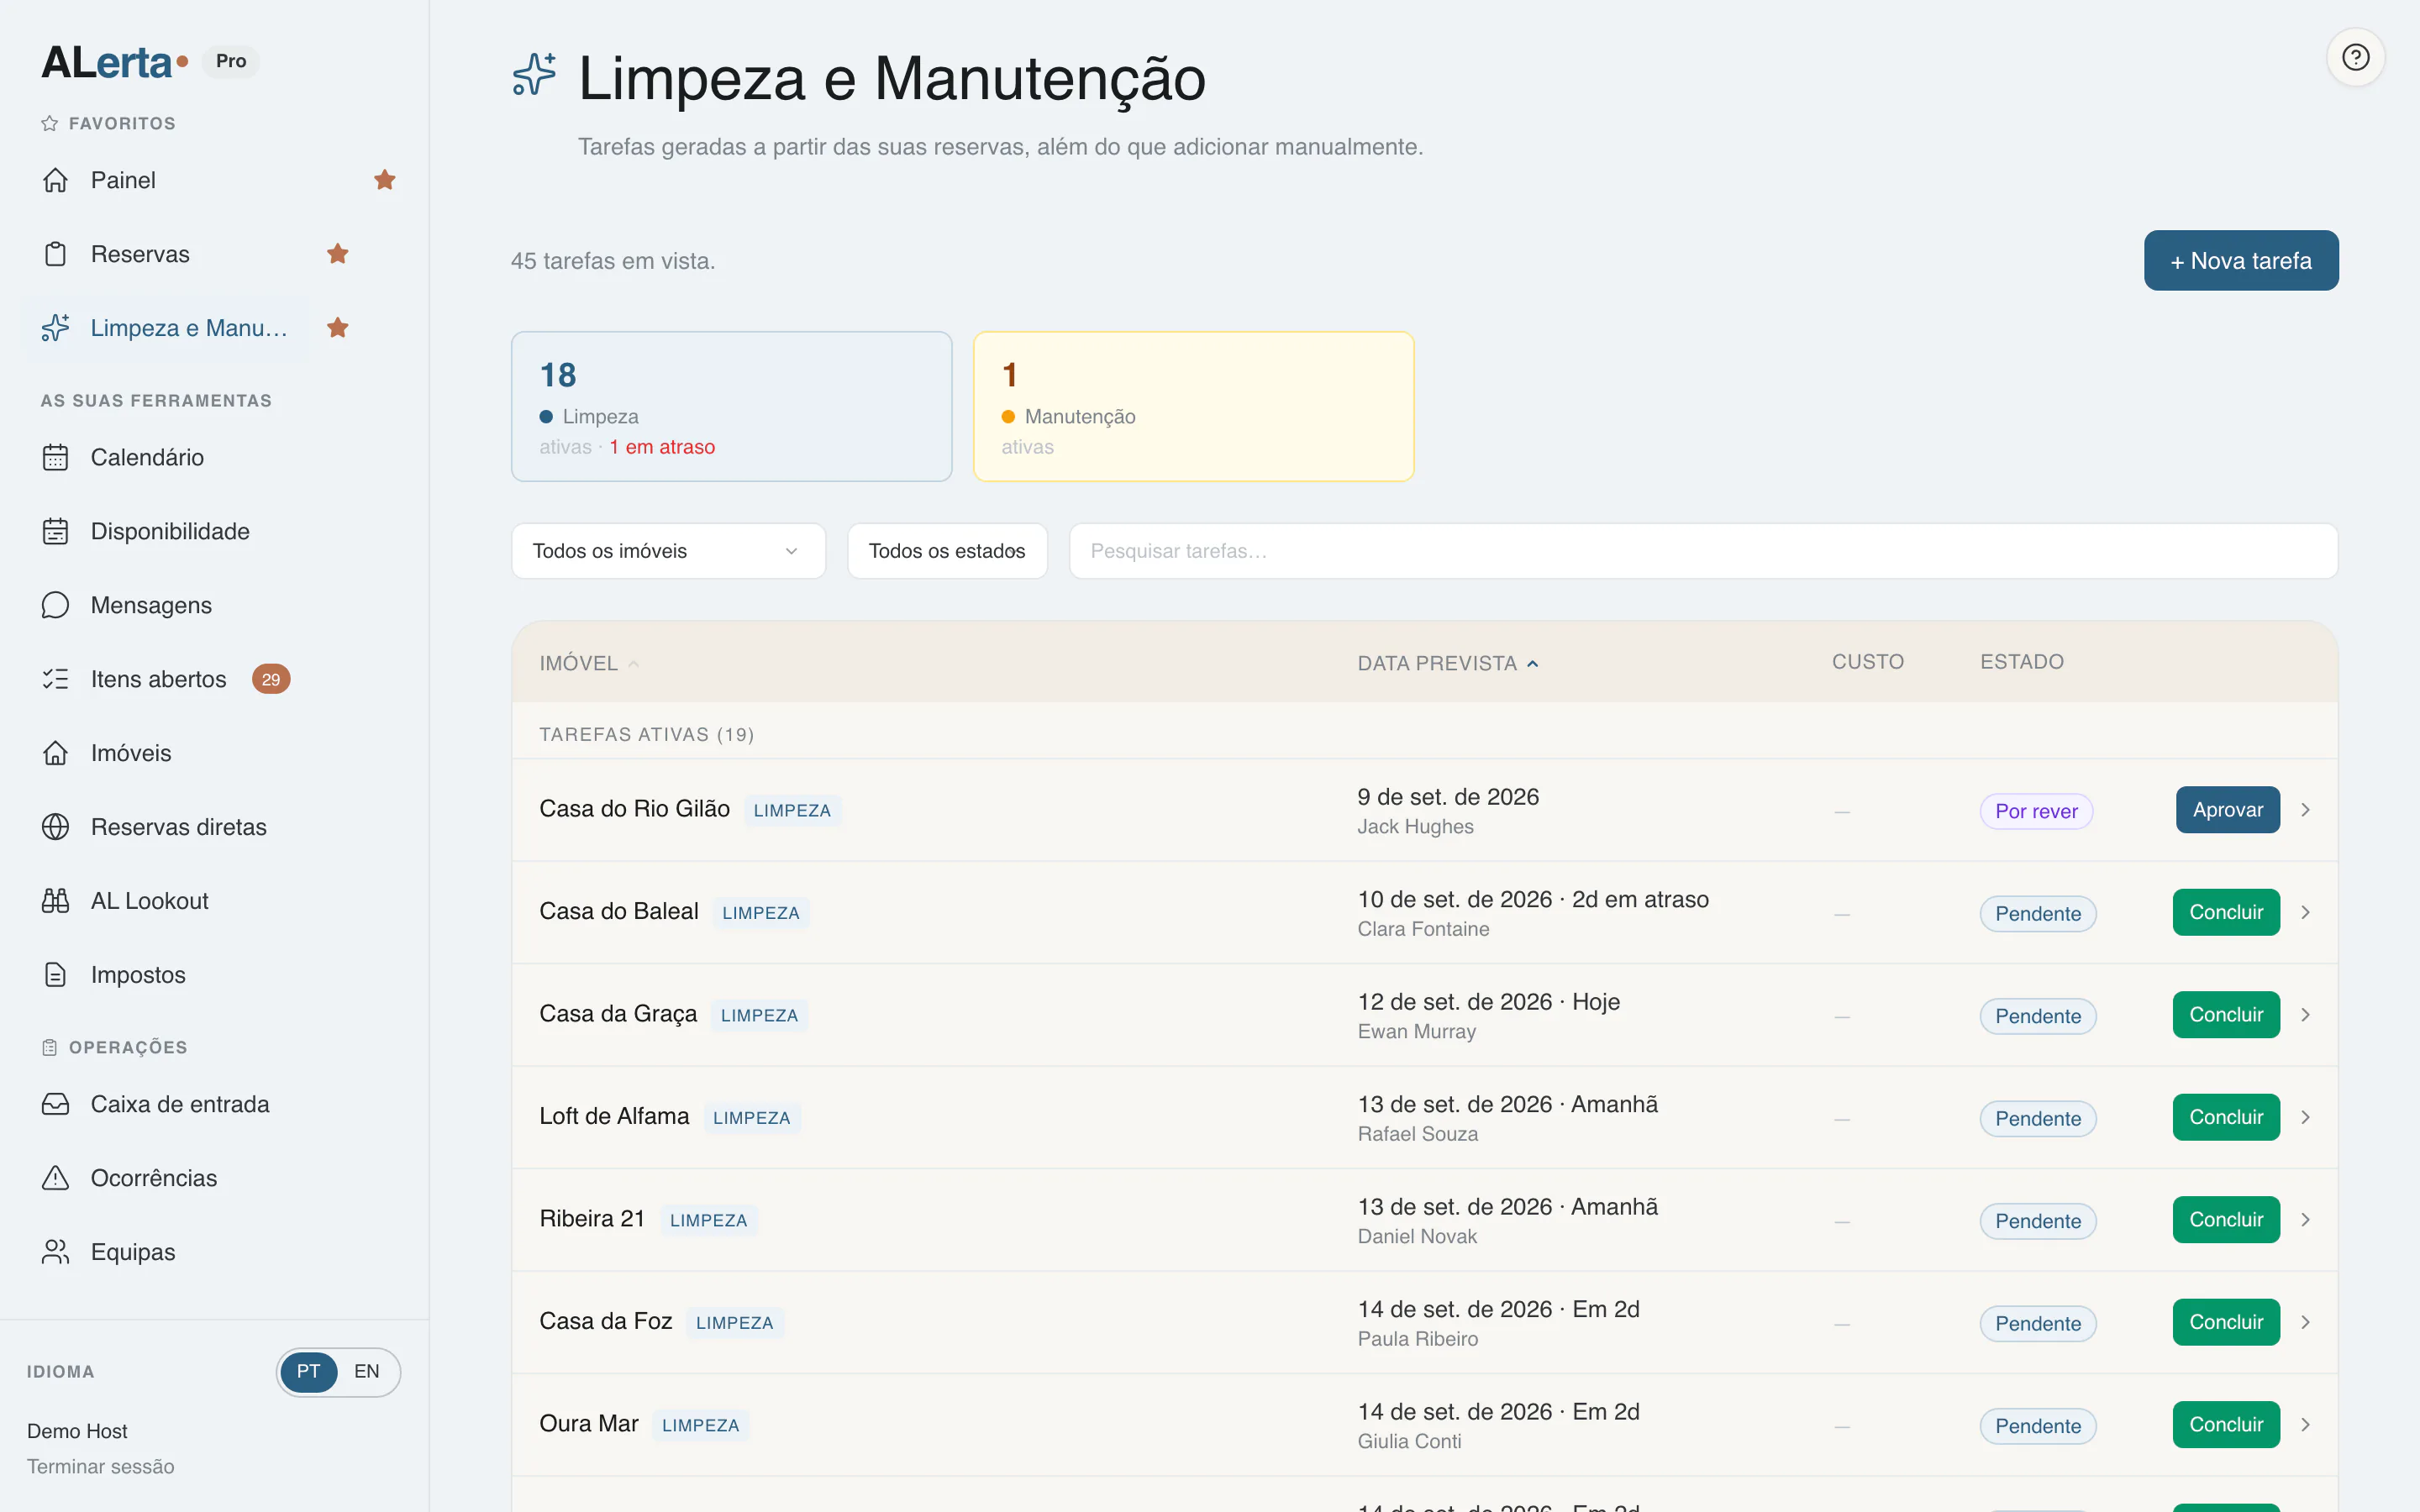
Task: Open the Mensagens menu item
Action: (151, 605)
